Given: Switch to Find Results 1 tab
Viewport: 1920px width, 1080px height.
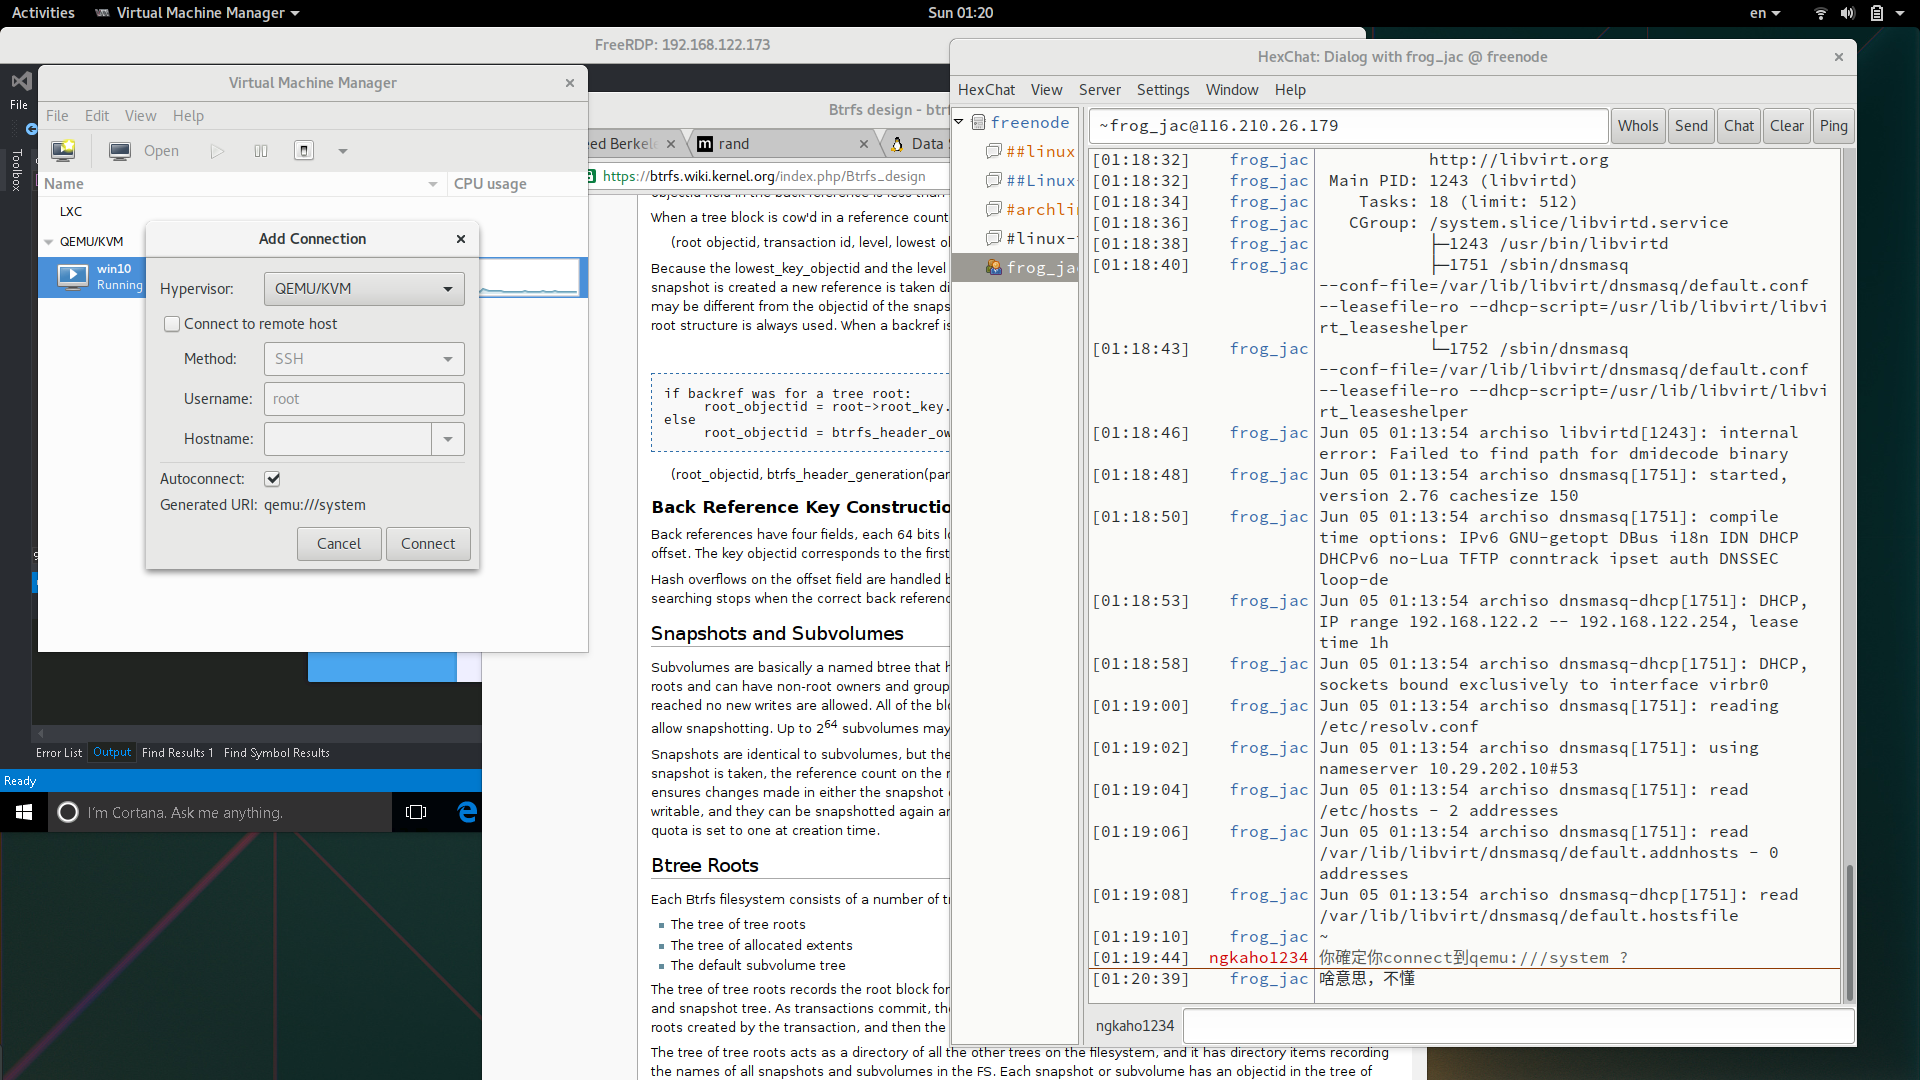Looking at the screenshot, I should coord(177,753).
